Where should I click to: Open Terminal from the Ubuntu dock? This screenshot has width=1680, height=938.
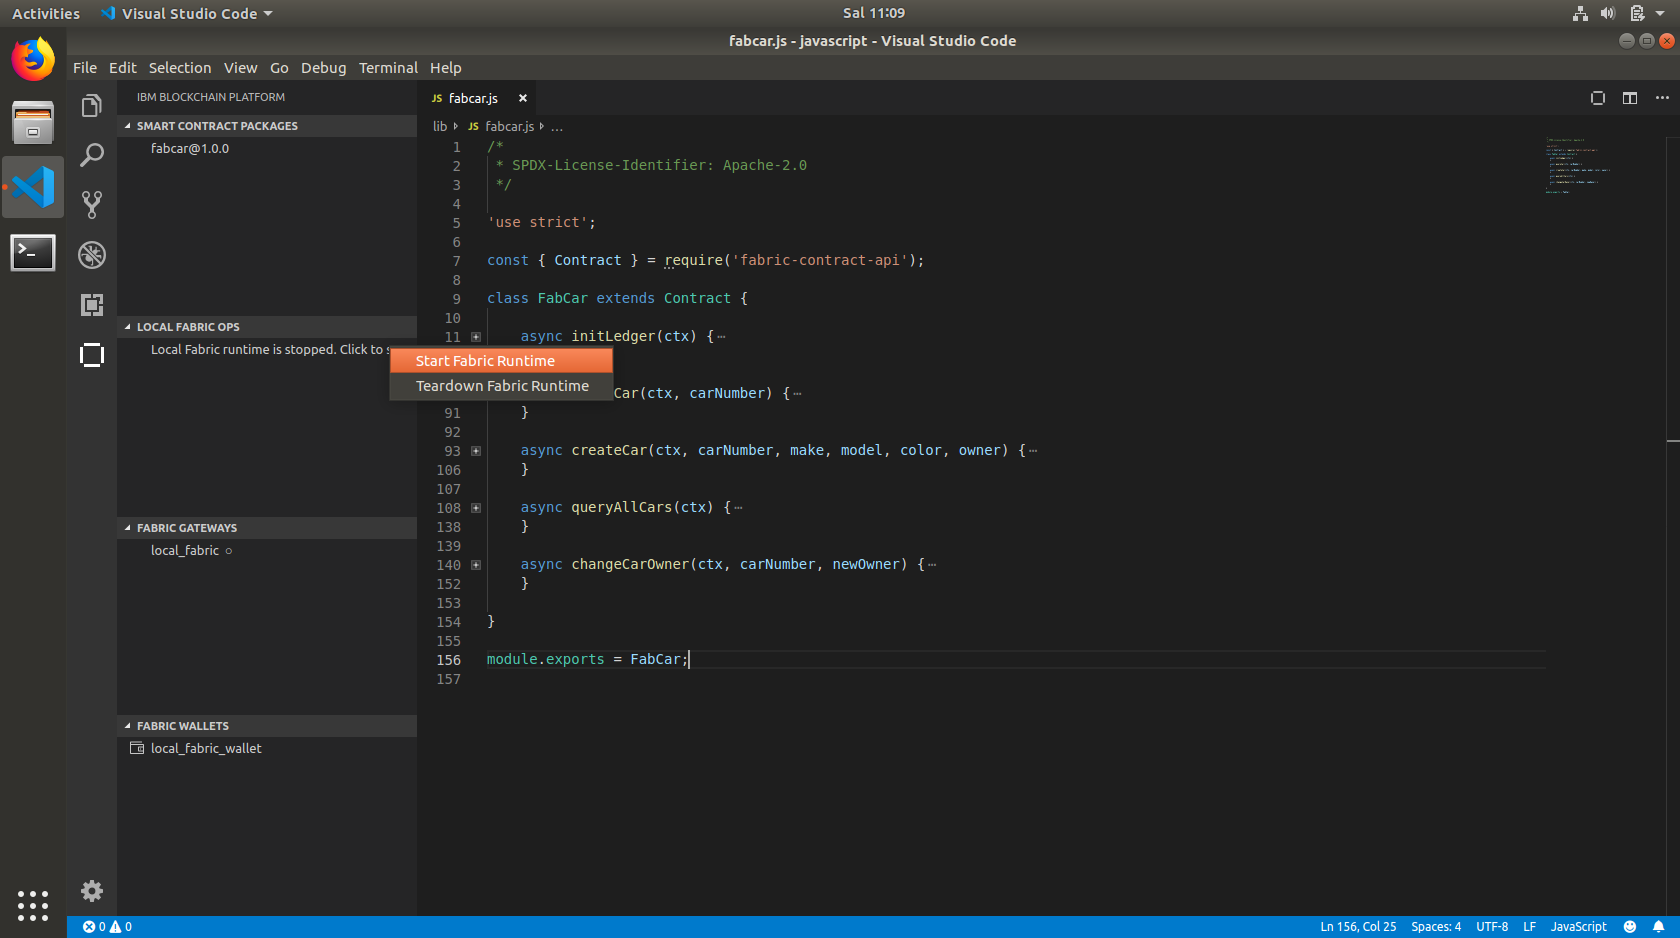33,252
